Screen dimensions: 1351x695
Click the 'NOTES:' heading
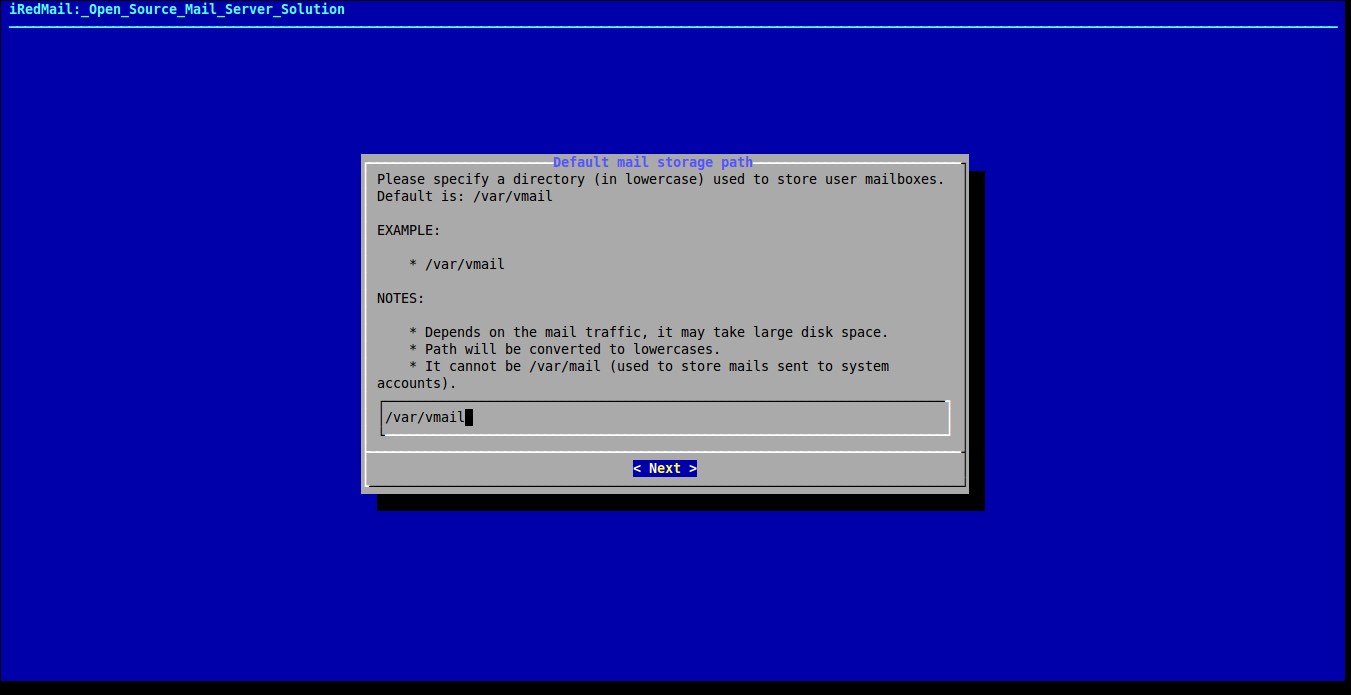[401, 298]
